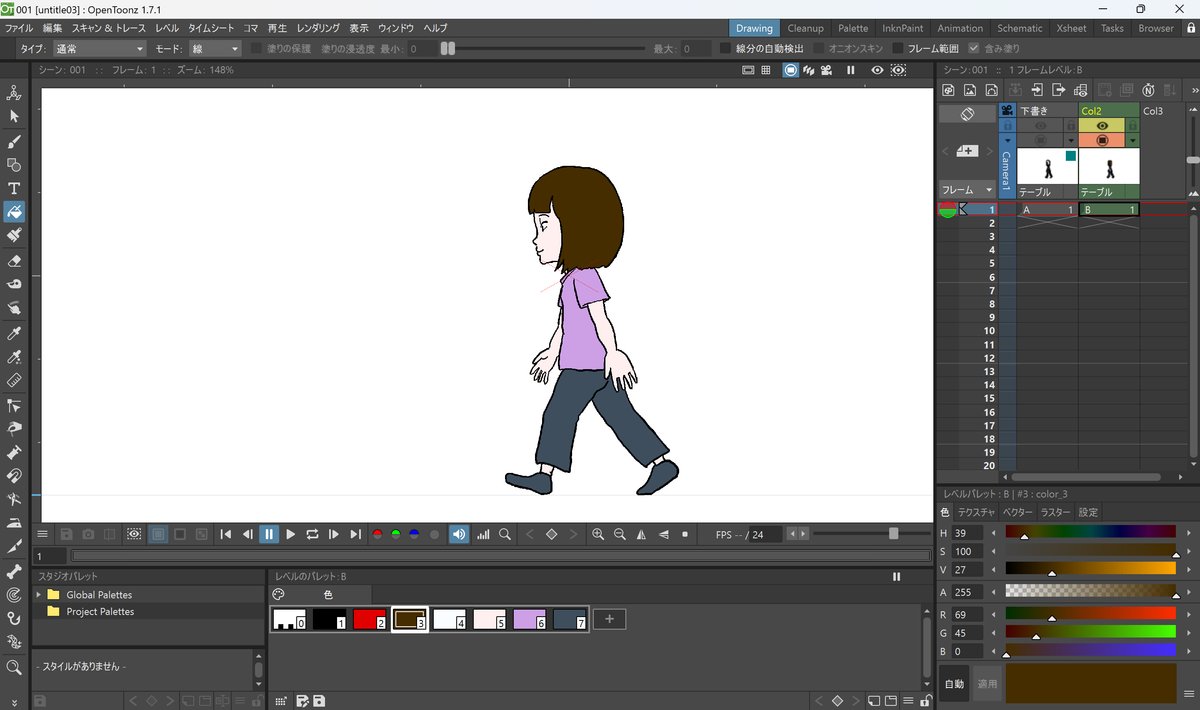Toggle the フレーム範囲 checkbox

point(898,48)
